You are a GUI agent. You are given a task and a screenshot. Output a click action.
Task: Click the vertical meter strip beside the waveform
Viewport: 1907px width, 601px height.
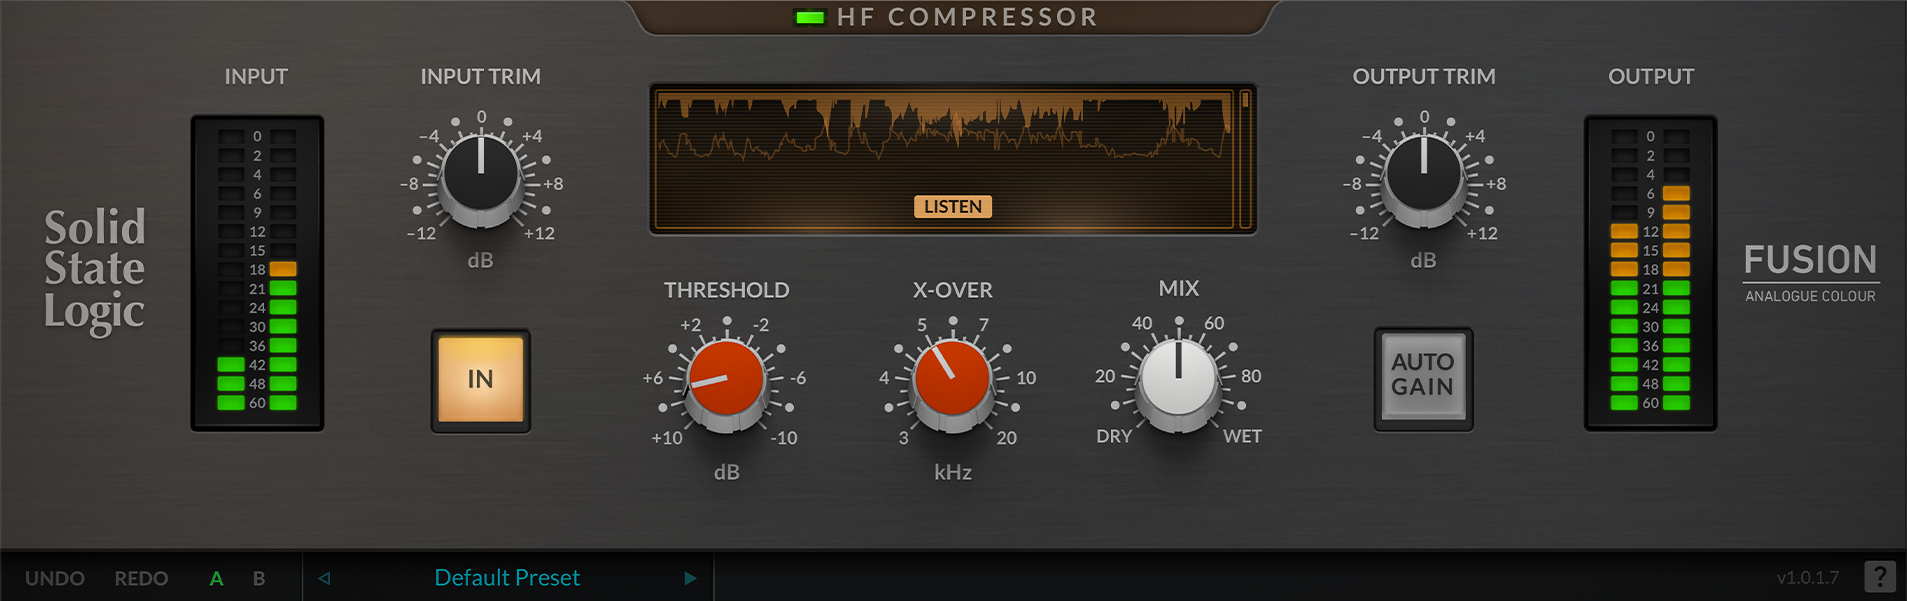coord(1245,159)
